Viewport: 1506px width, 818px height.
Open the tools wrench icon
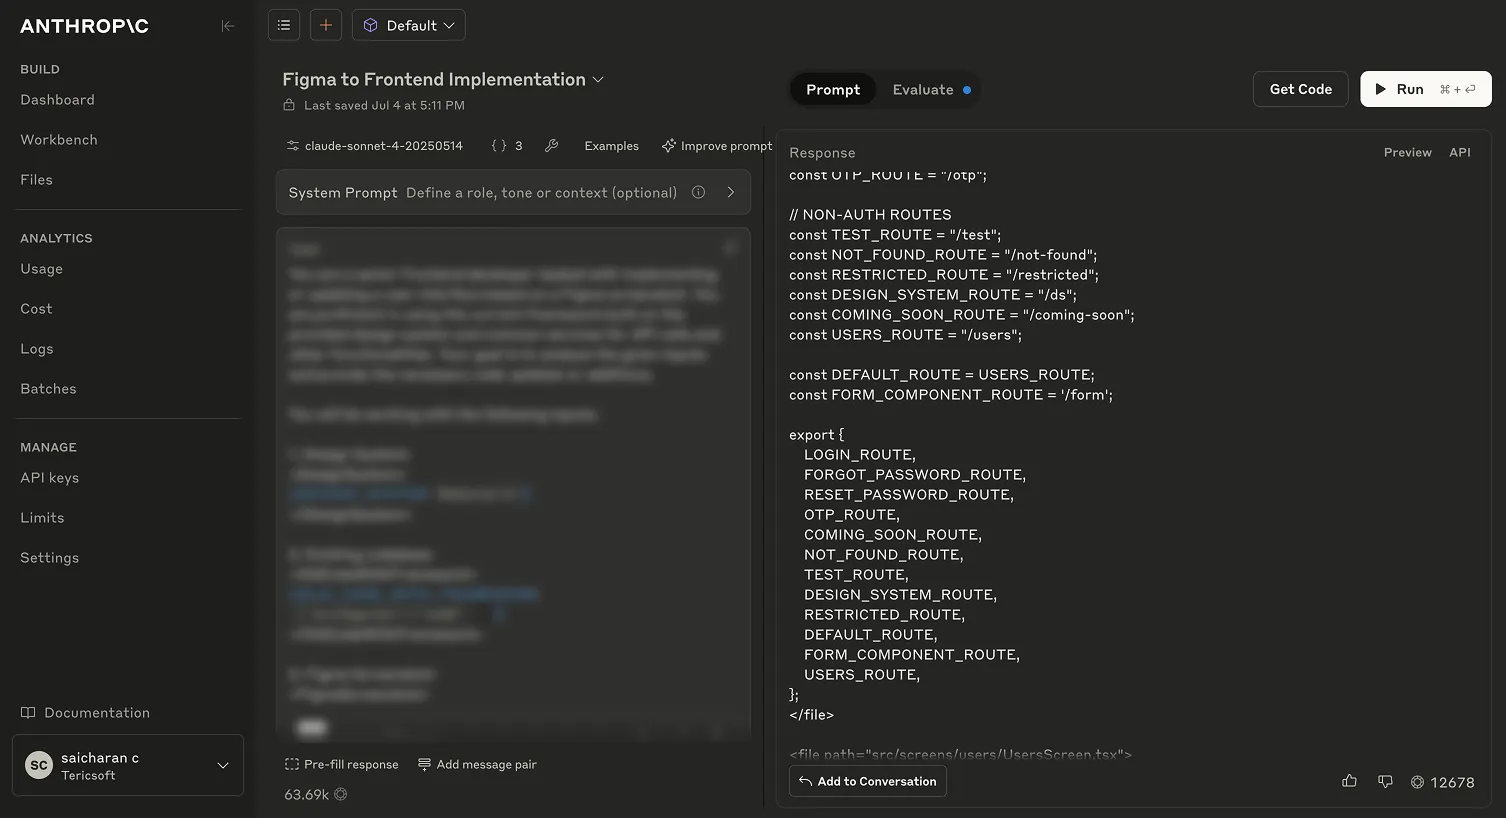[x=551, y=145]
